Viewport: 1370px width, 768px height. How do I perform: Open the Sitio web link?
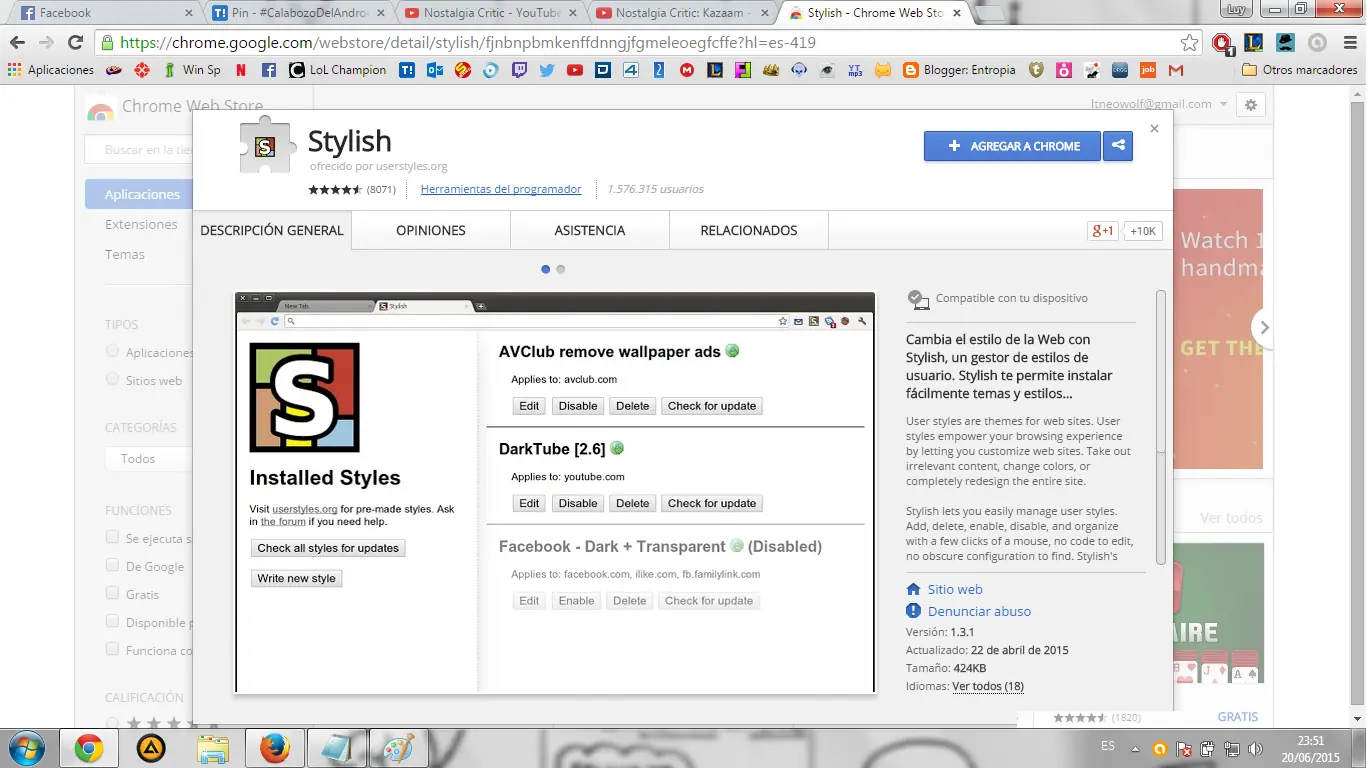tap(955, 590)
